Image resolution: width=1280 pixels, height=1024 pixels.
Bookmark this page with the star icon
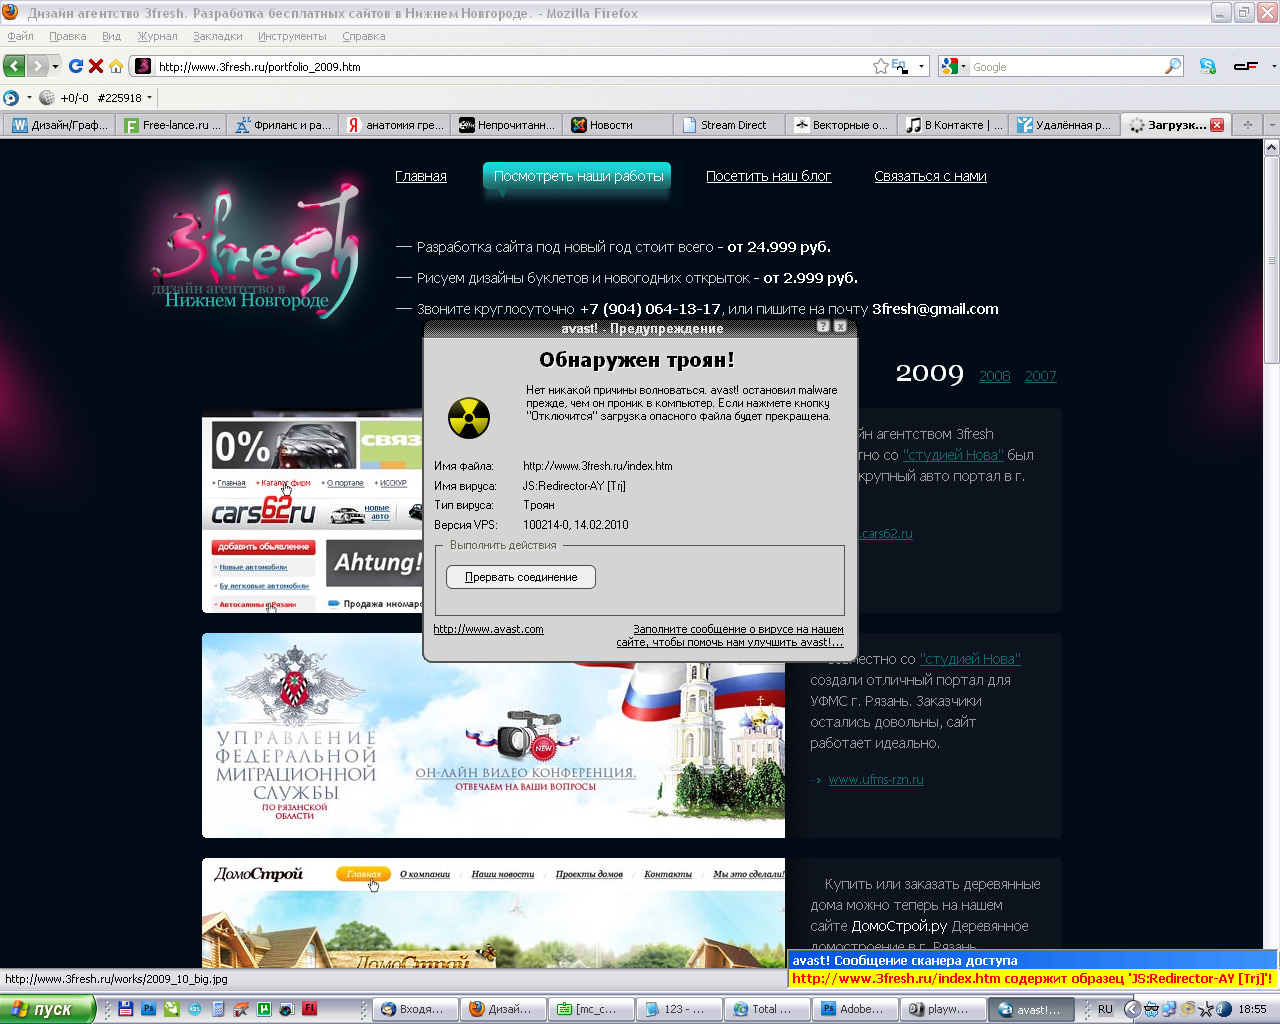pos(880,66)
